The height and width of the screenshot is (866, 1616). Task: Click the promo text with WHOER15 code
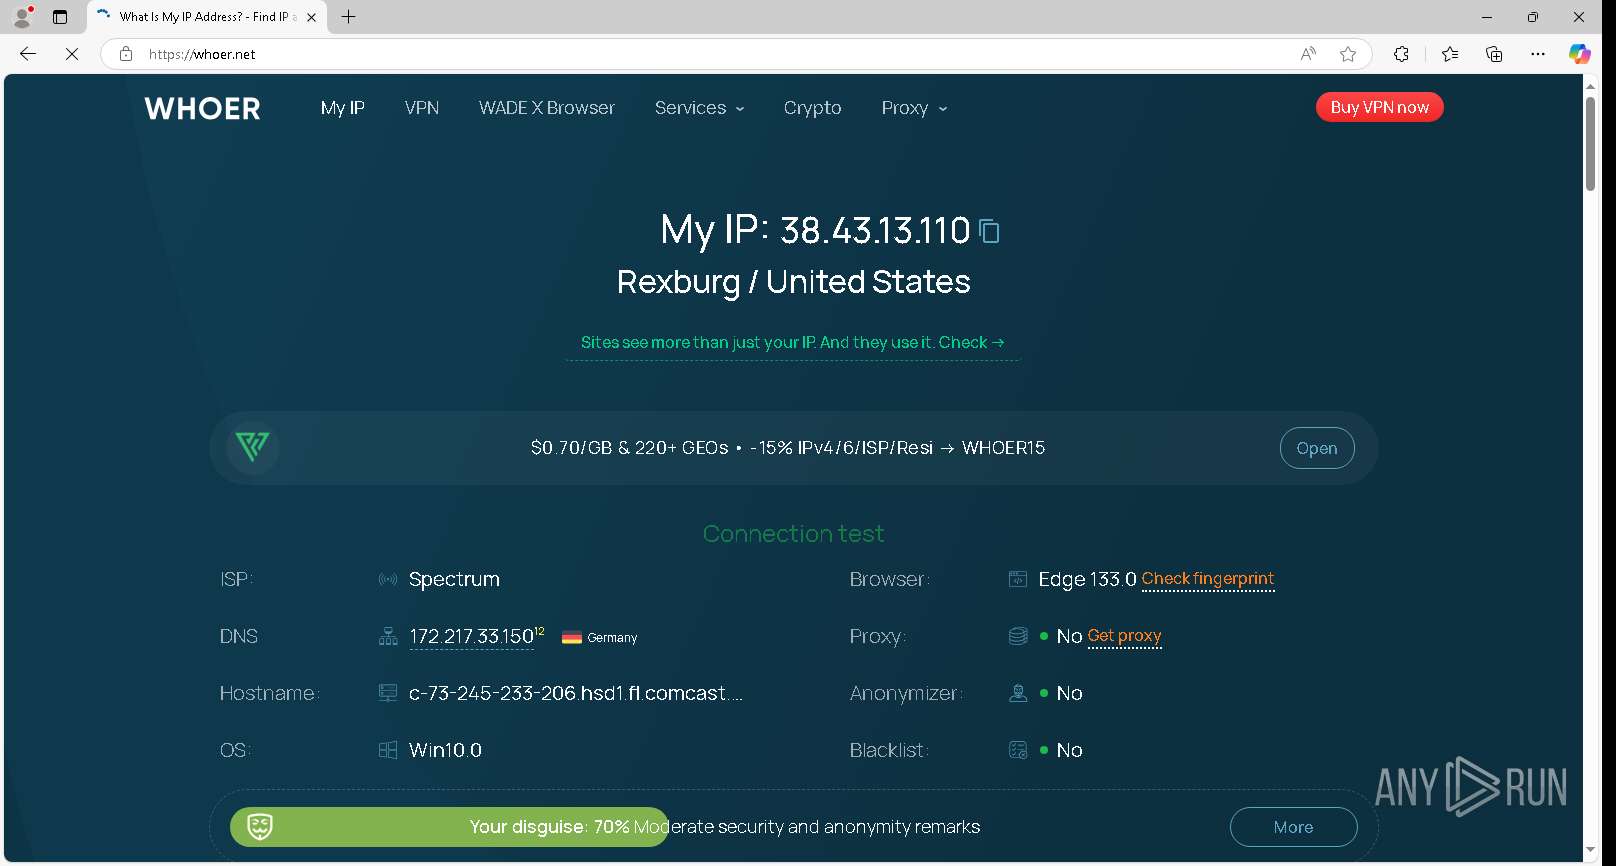788,448
